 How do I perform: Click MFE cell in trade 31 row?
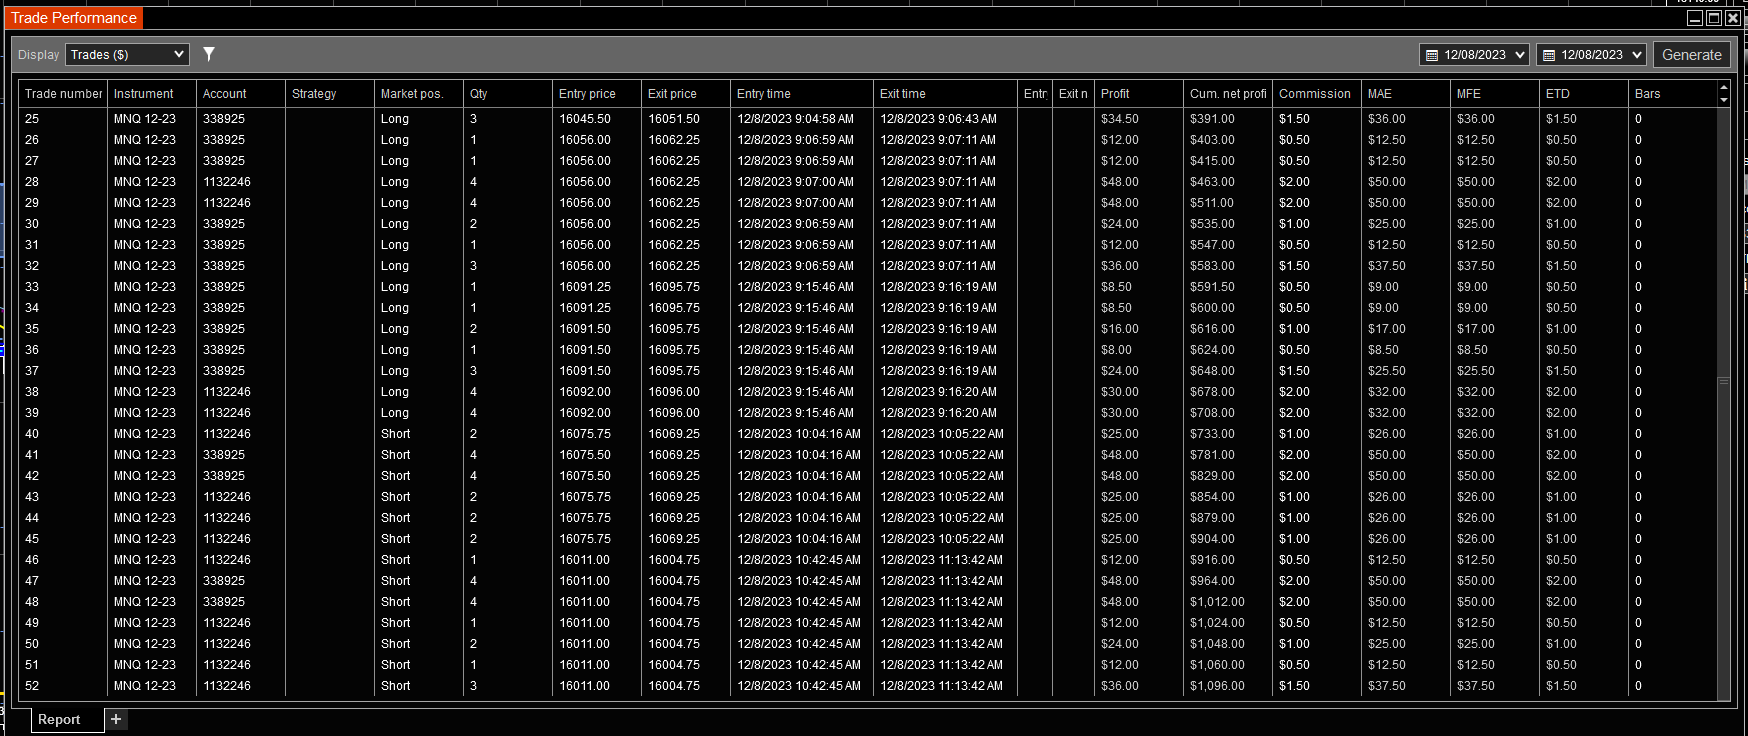tap(1495, 245)
